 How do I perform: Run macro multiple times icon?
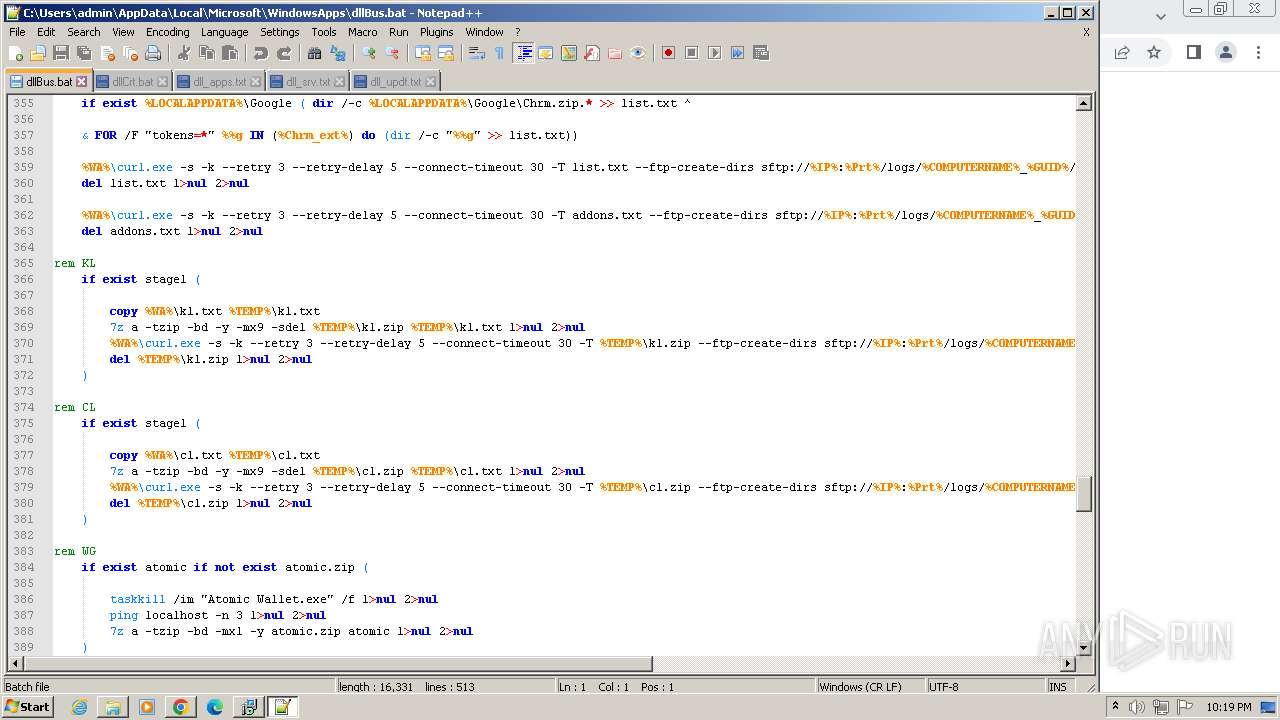pyautogui.click(x=737, y=53)
